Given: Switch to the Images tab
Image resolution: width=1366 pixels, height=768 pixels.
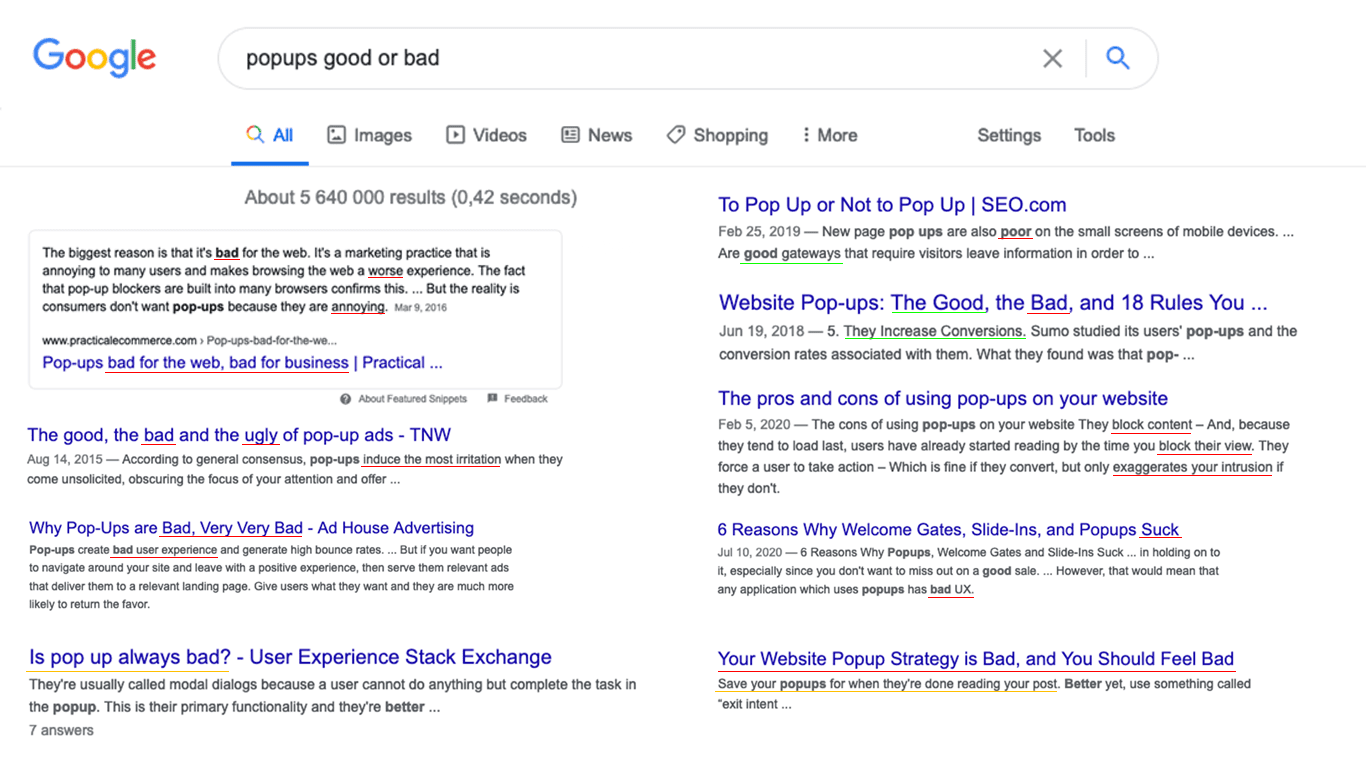Looking at the screenshot, I should [x=369, y=135].
